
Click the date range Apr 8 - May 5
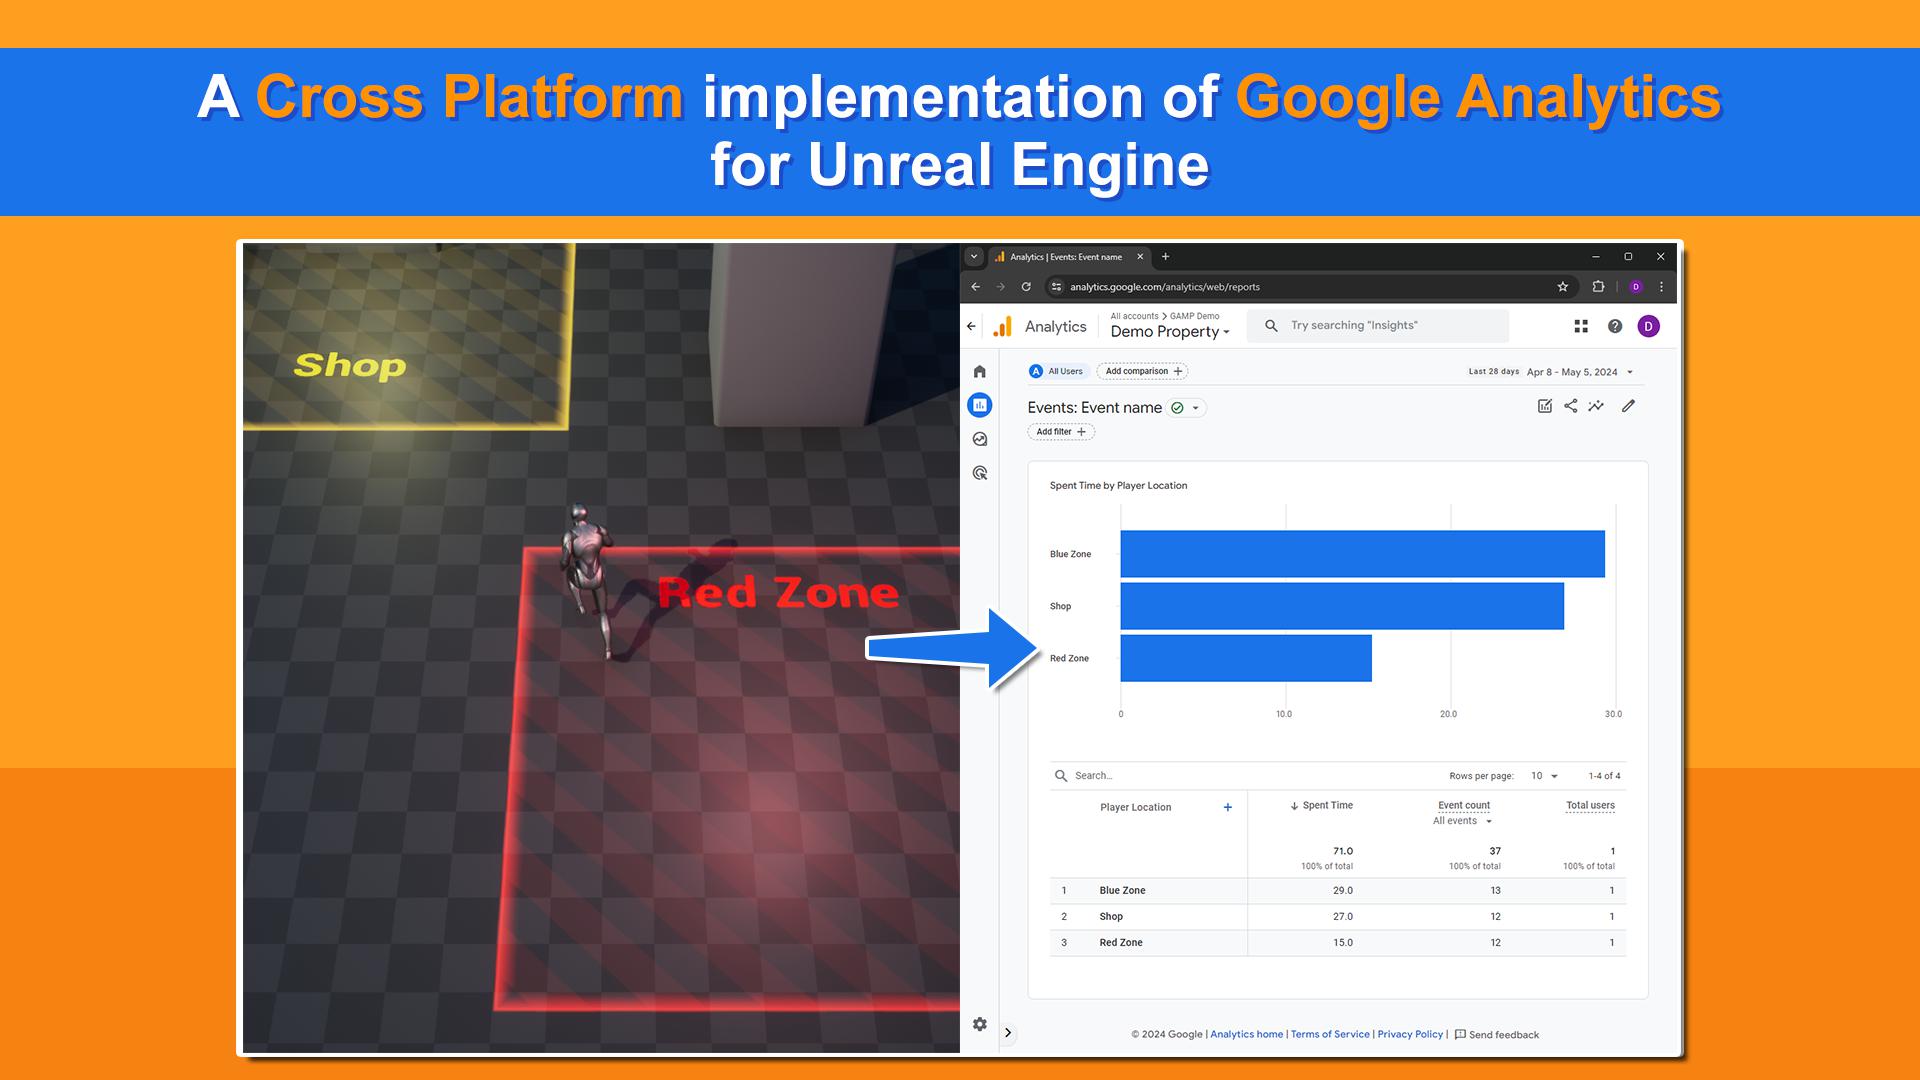1572,372
